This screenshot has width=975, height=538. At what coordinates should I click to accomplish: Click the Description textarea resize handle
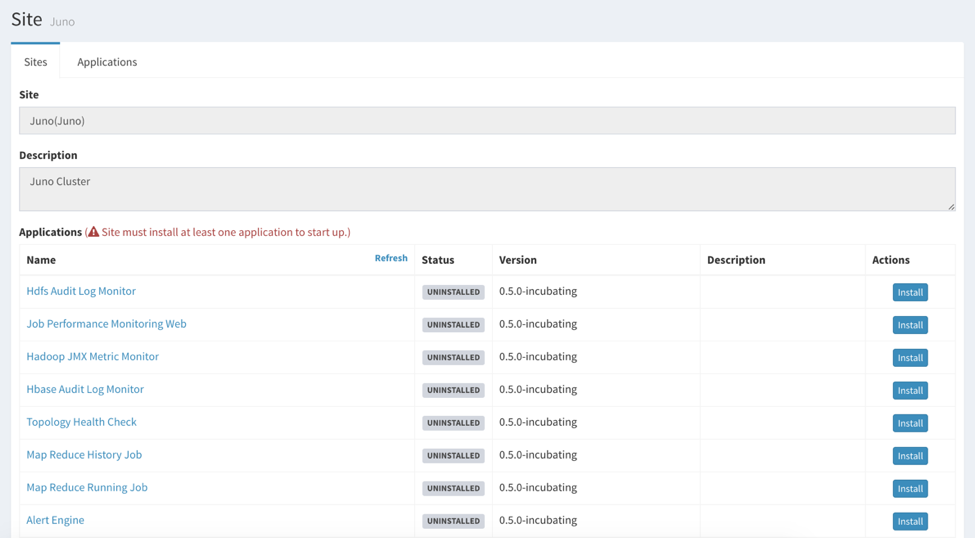point(951,206)
